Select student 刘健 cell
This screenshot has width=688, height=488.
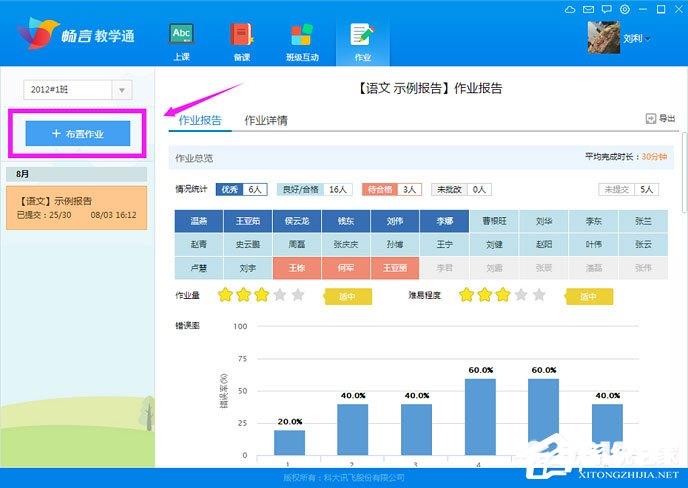tap(494, 244)
